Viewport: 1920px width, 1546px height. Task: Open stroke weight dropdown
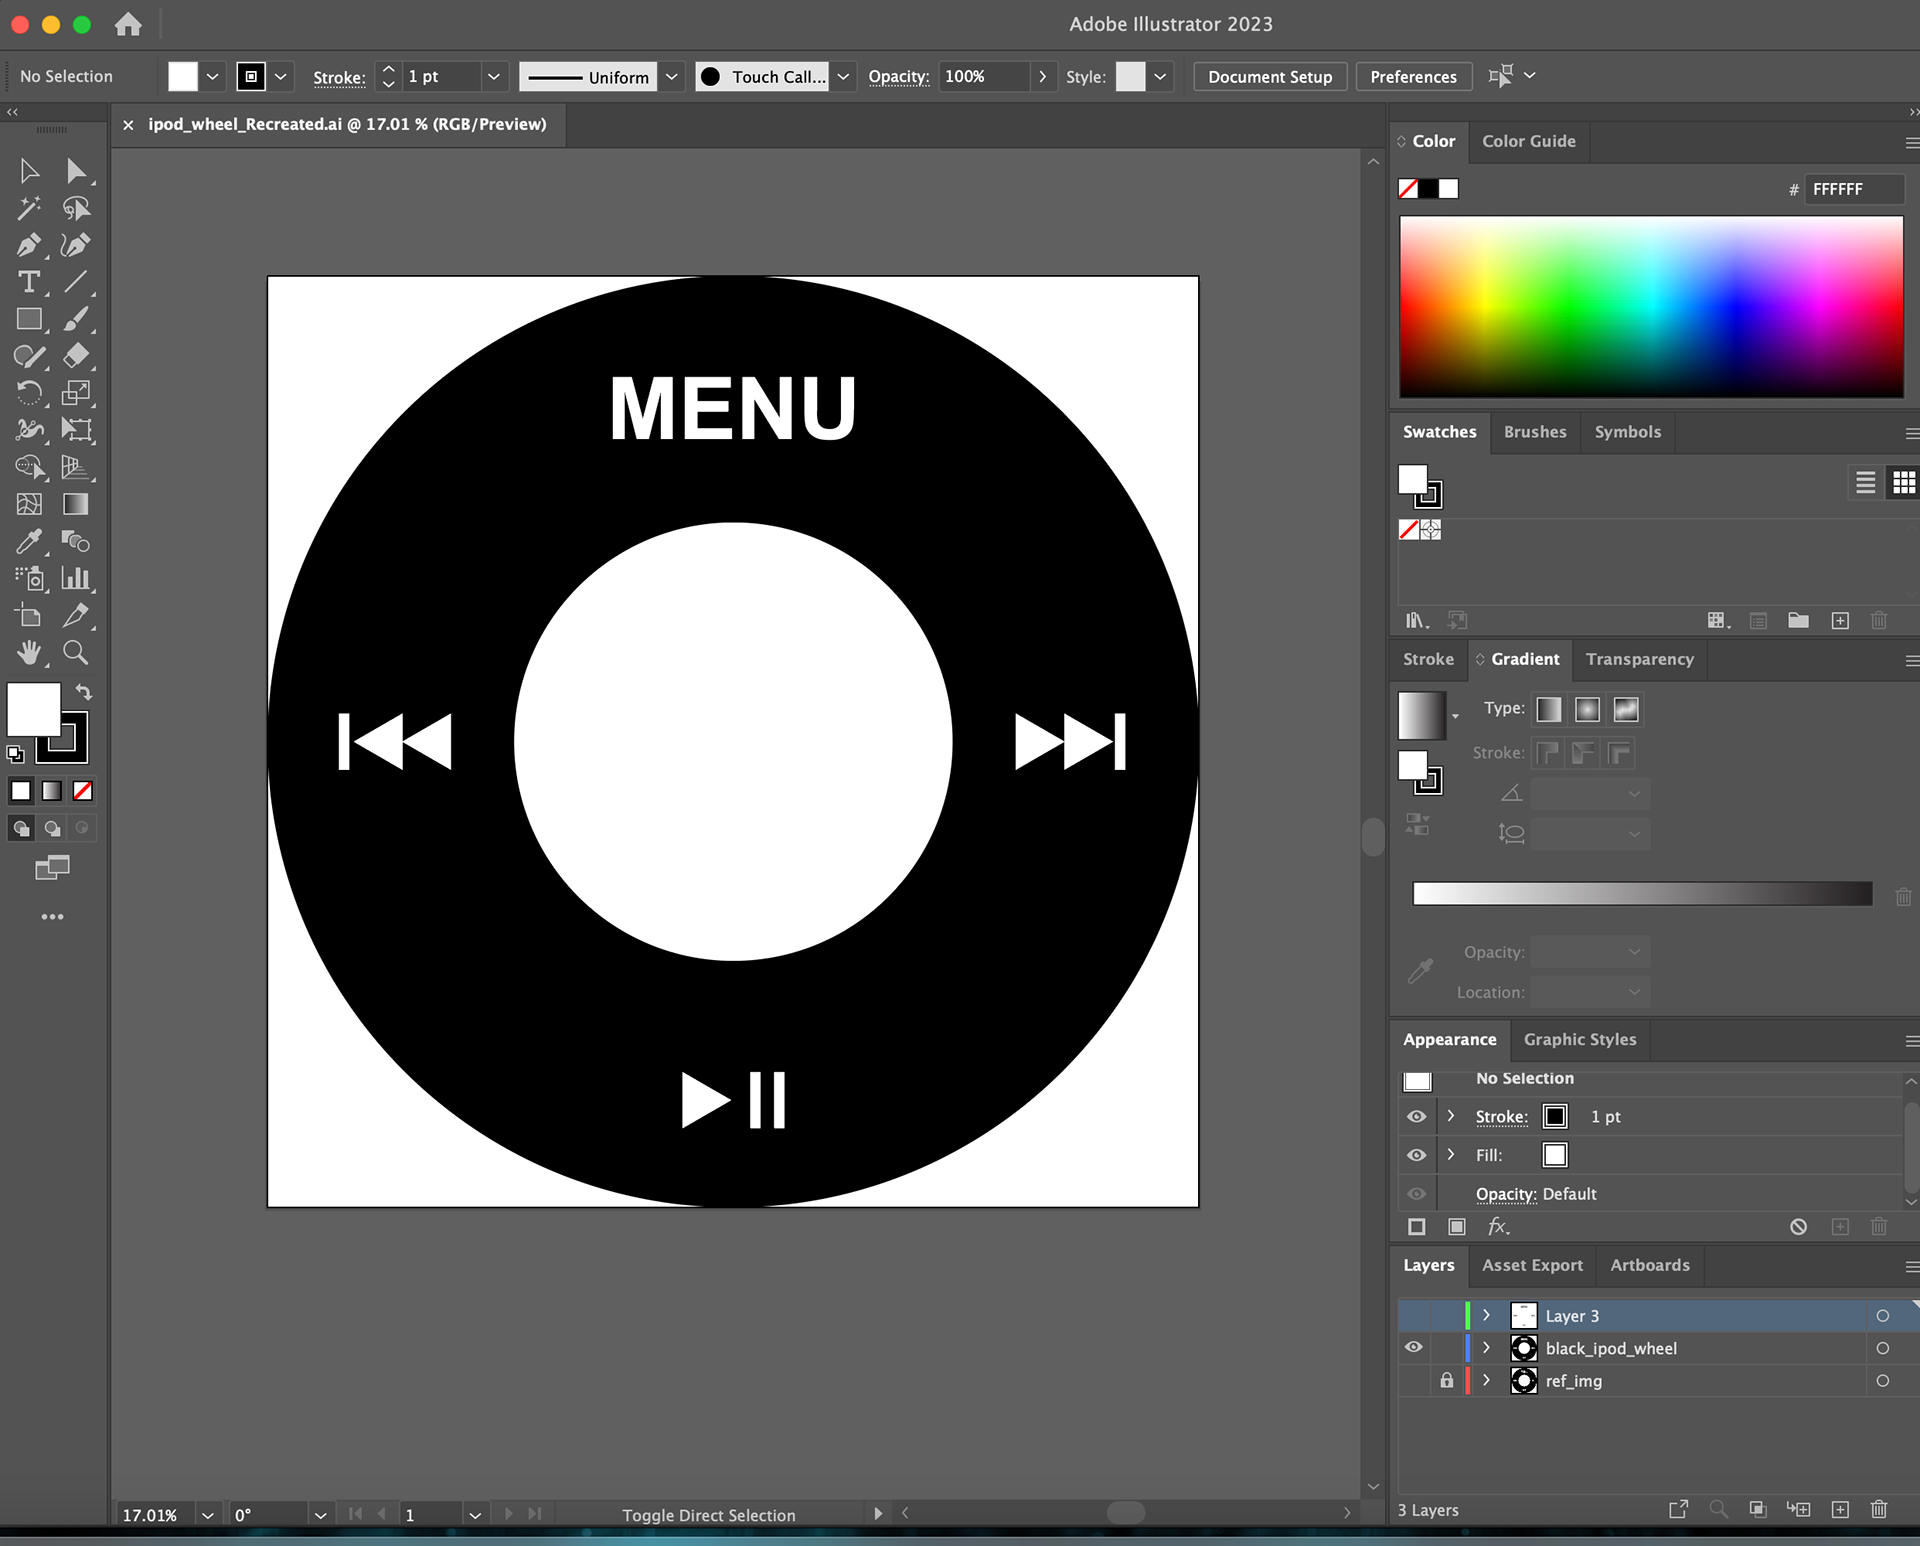click(x=493, y=76)
